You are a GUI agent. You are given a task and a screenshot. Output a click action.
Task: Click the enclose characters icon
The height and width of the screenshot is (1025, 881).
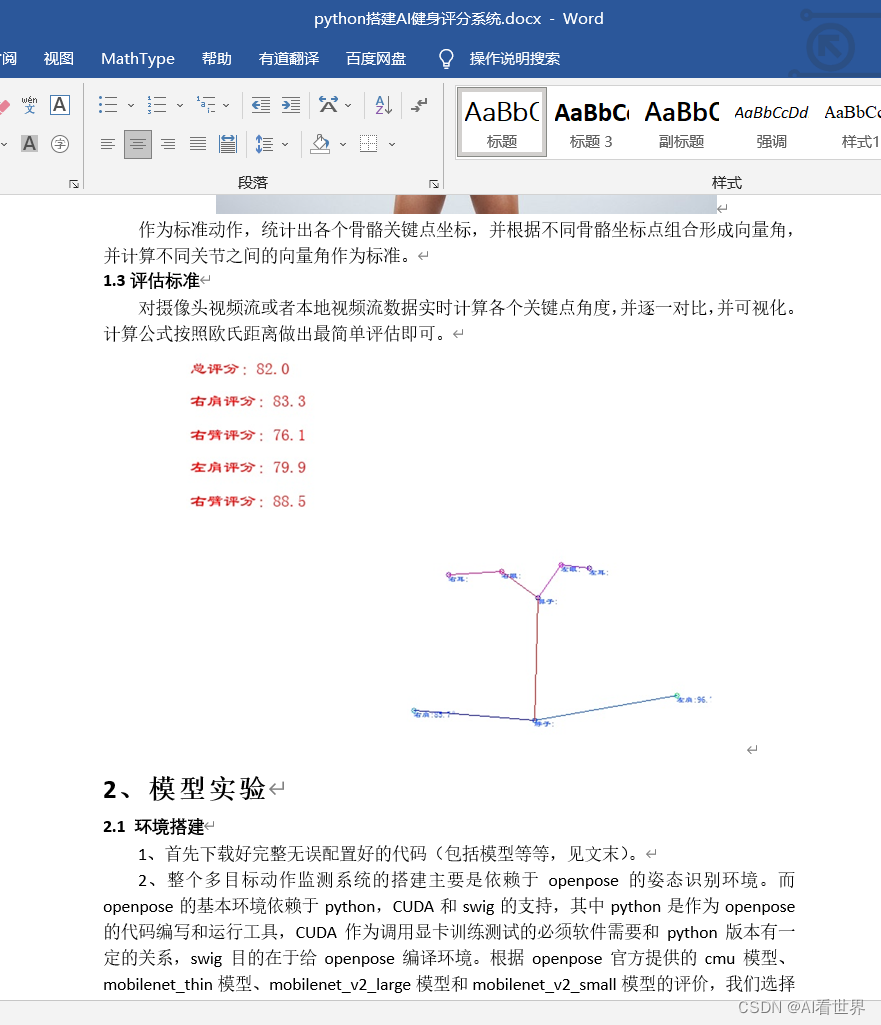(60, 143)
